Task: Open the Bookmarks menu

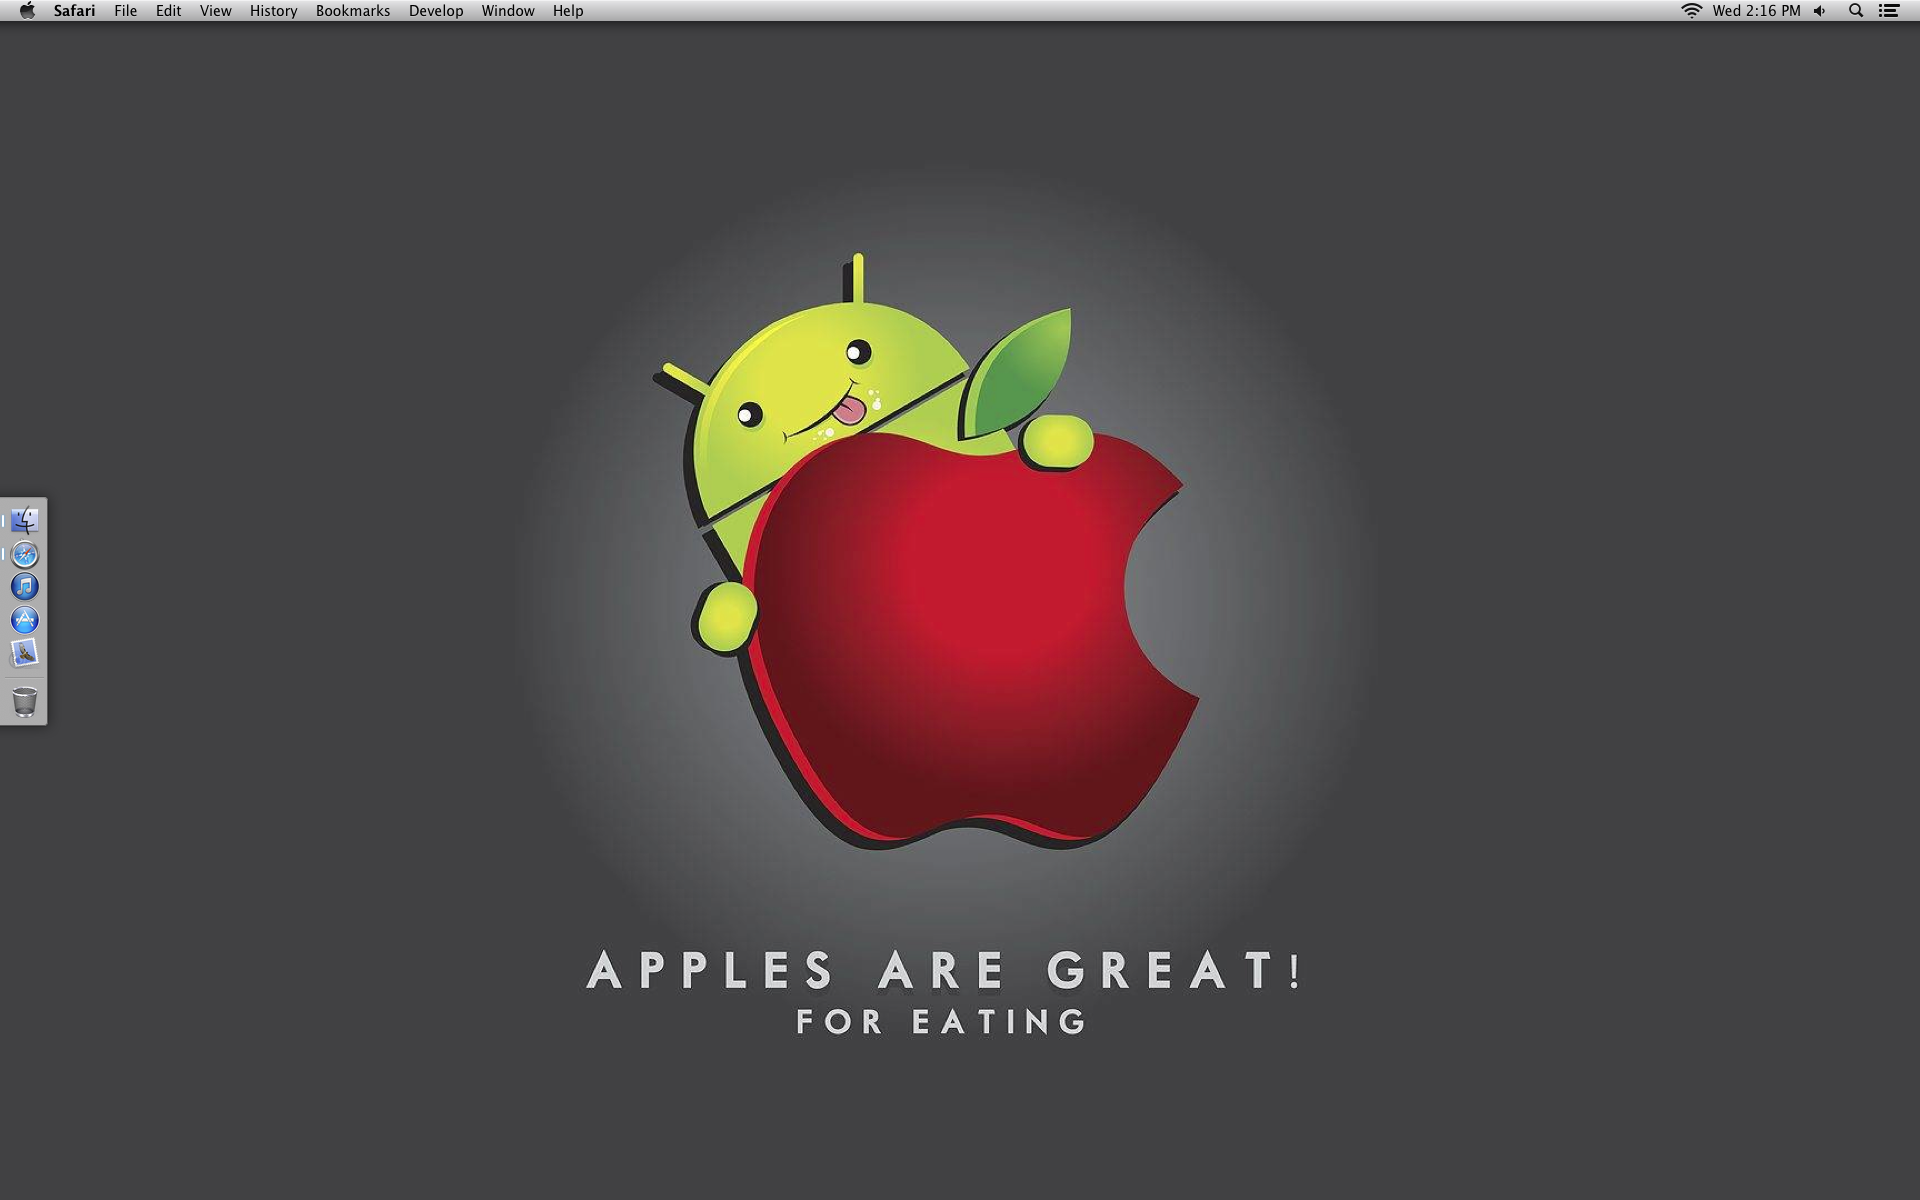Action: click(353, 11)
